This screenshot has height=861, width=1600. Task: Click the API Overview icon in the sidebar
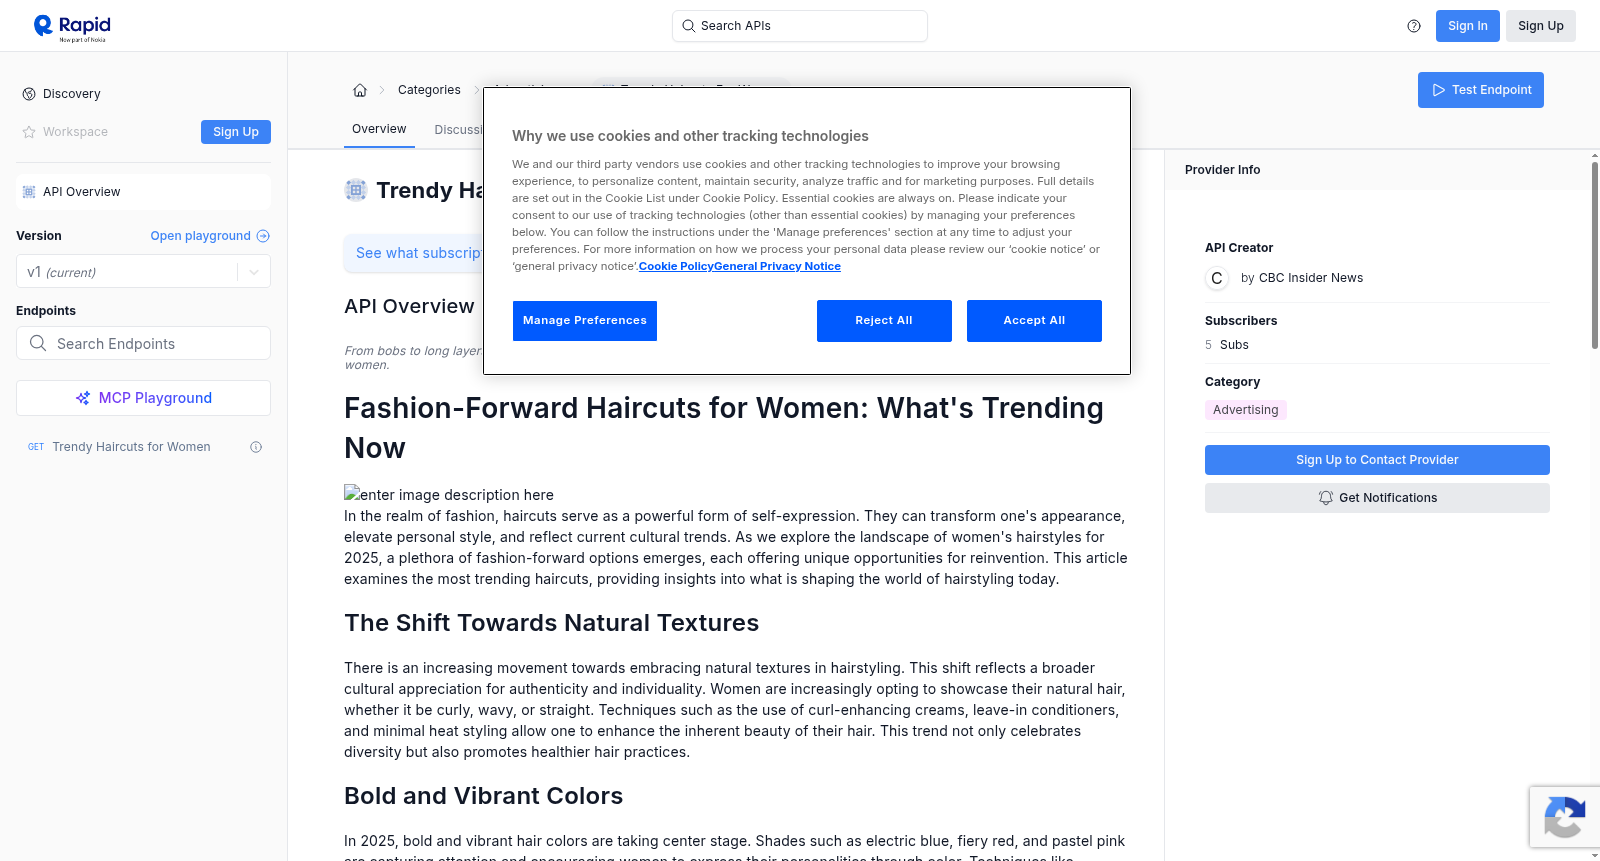[x=29, y=192]
